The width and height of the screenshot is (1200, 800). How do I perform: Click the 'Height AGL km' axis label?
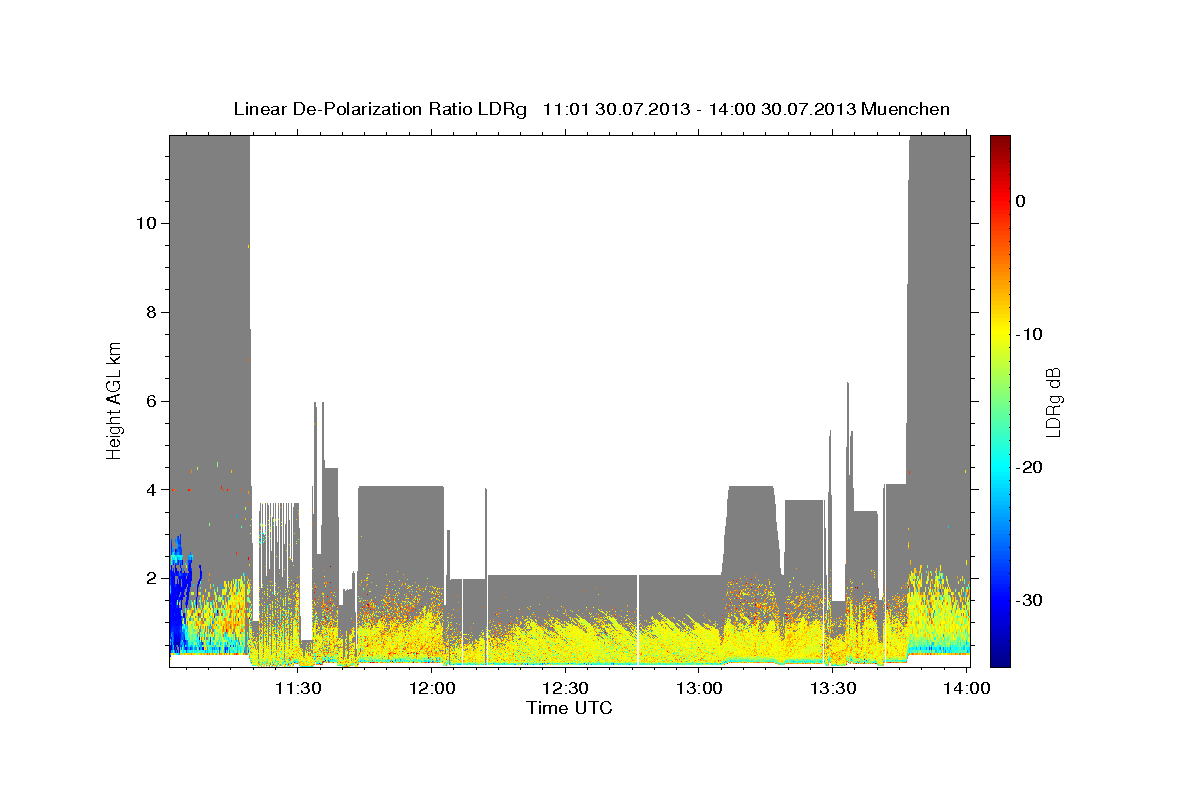(x=114, y=400)
